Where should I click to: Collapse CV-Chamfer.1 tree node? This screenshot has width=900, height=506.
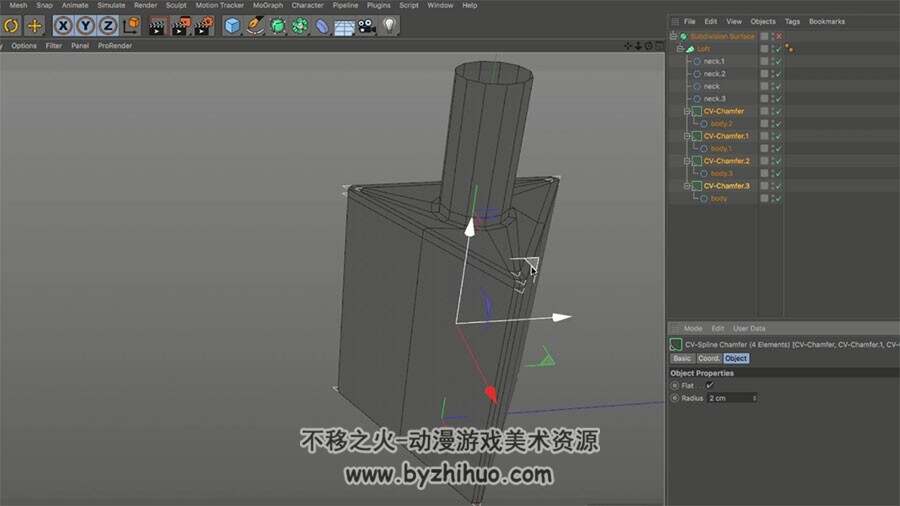[x=687, y=136]
